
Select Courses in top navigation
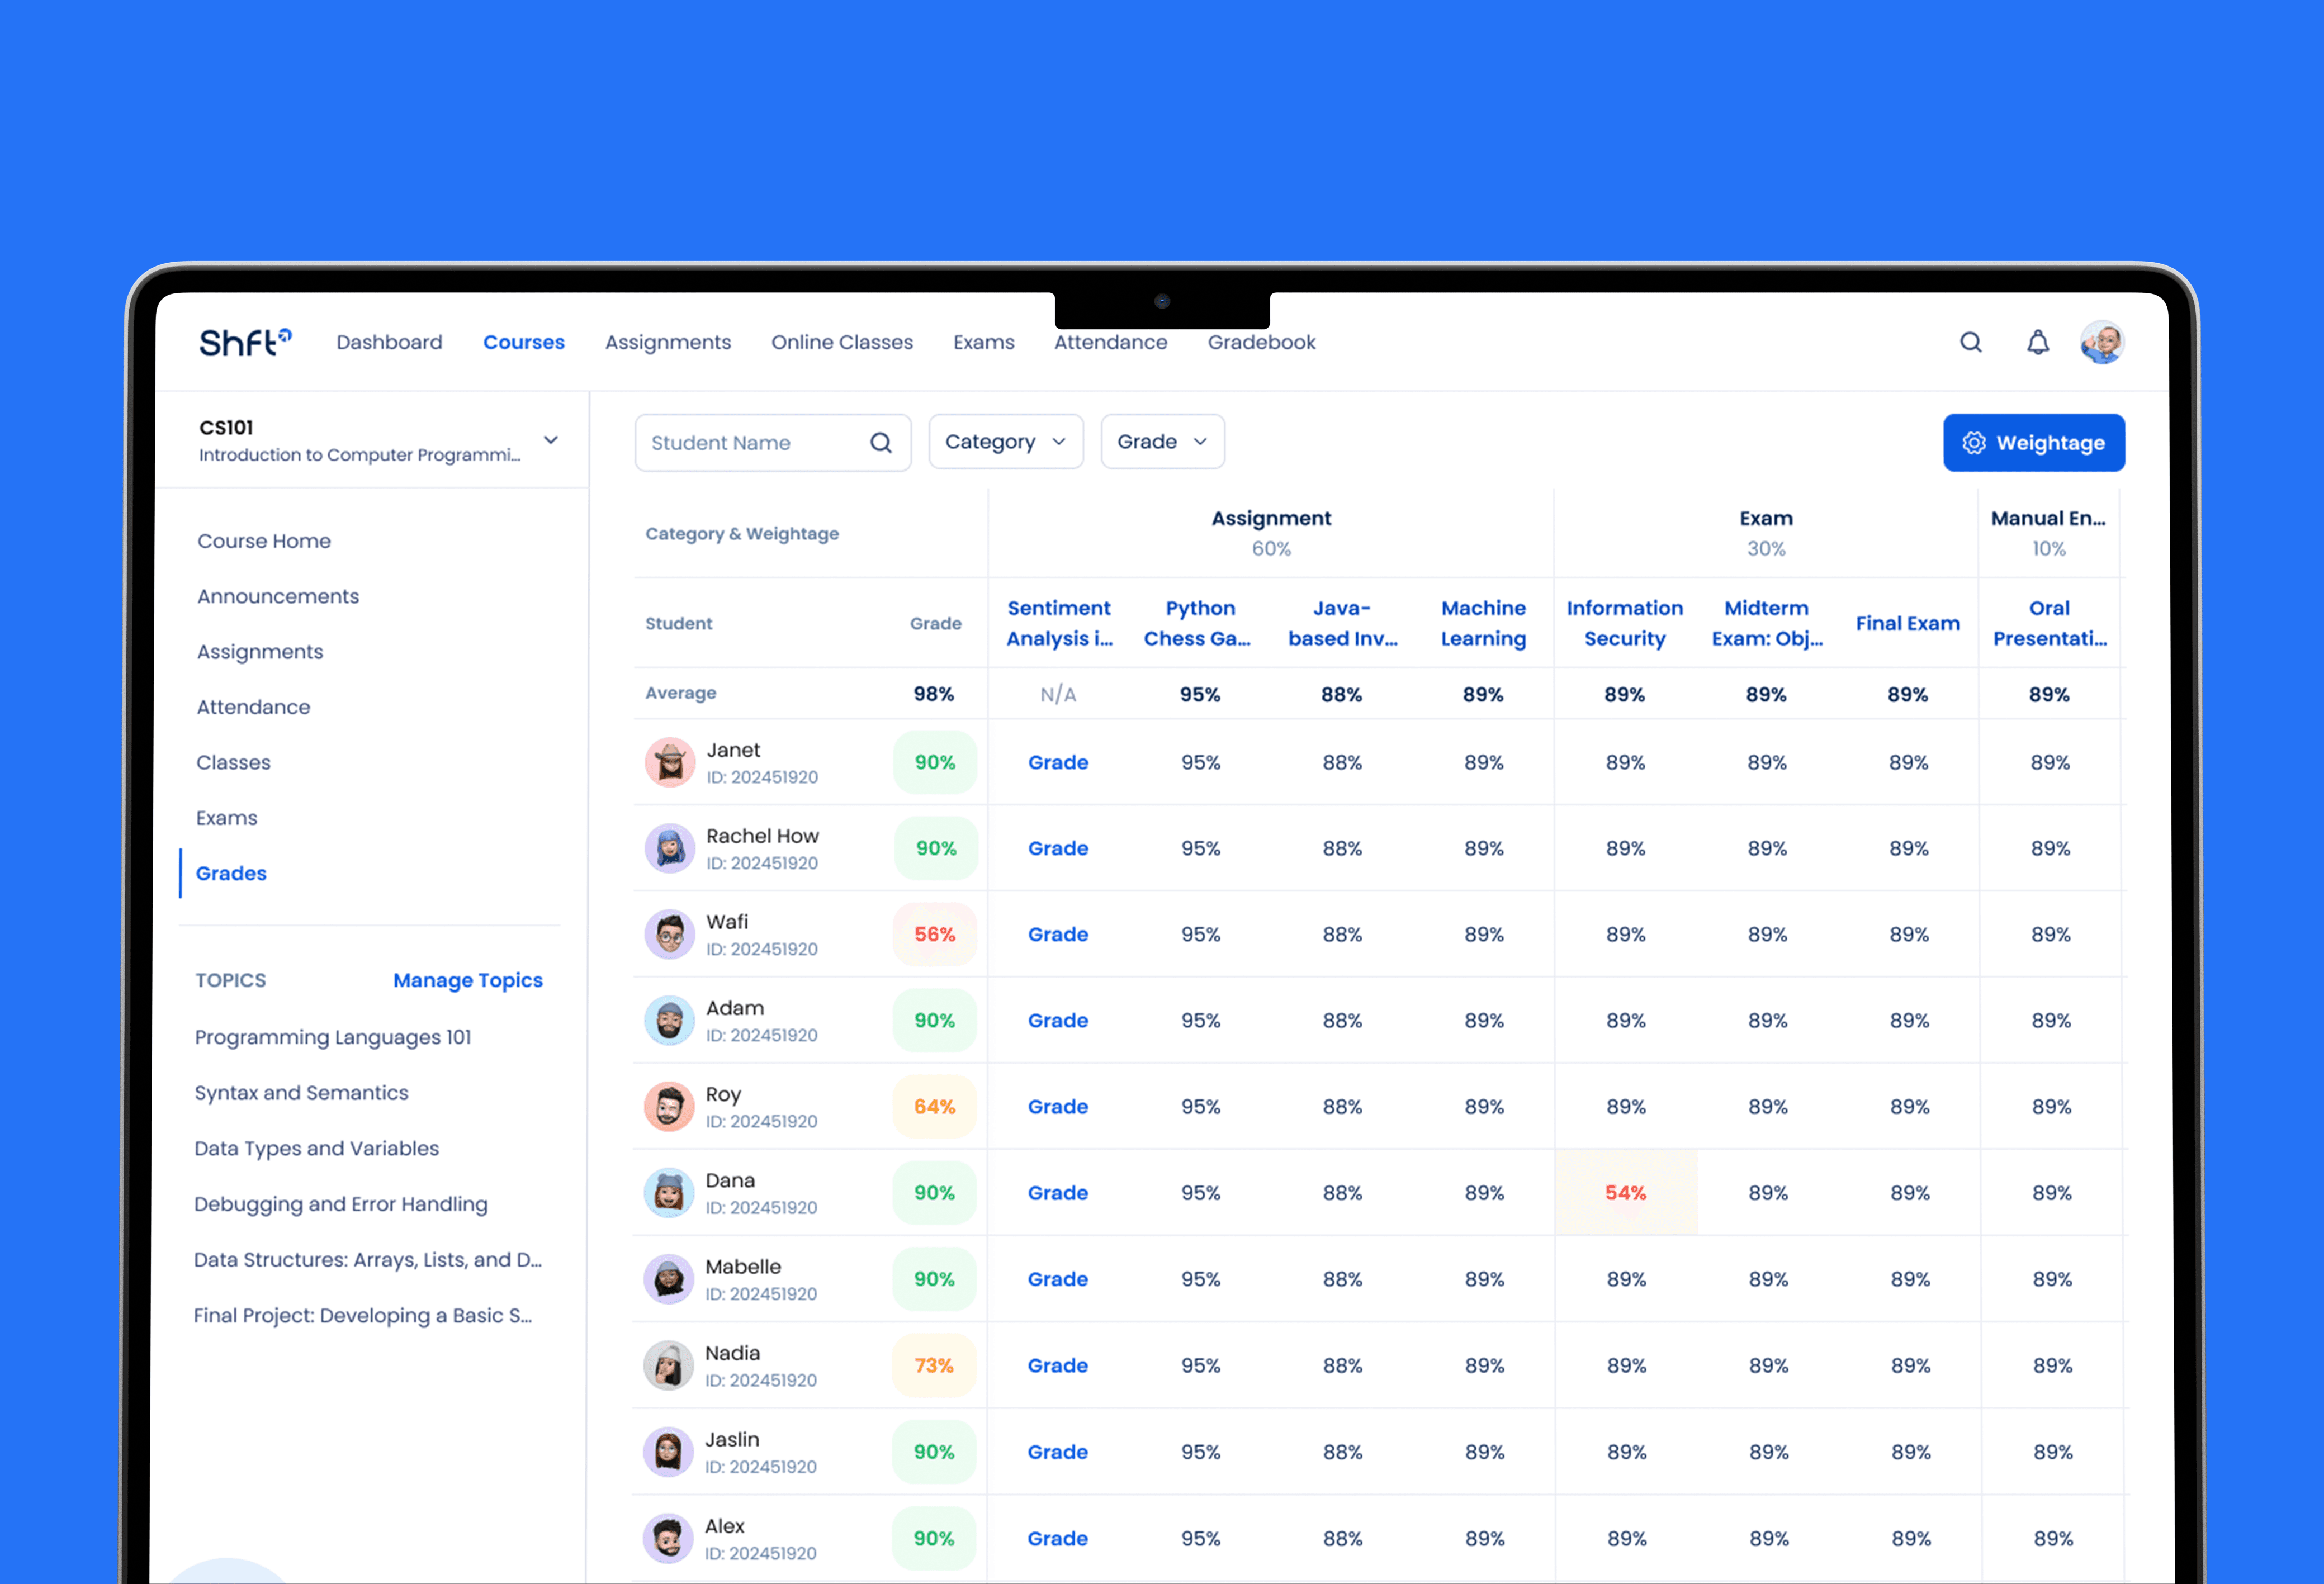pyautogui.click(x=524, y=342)
